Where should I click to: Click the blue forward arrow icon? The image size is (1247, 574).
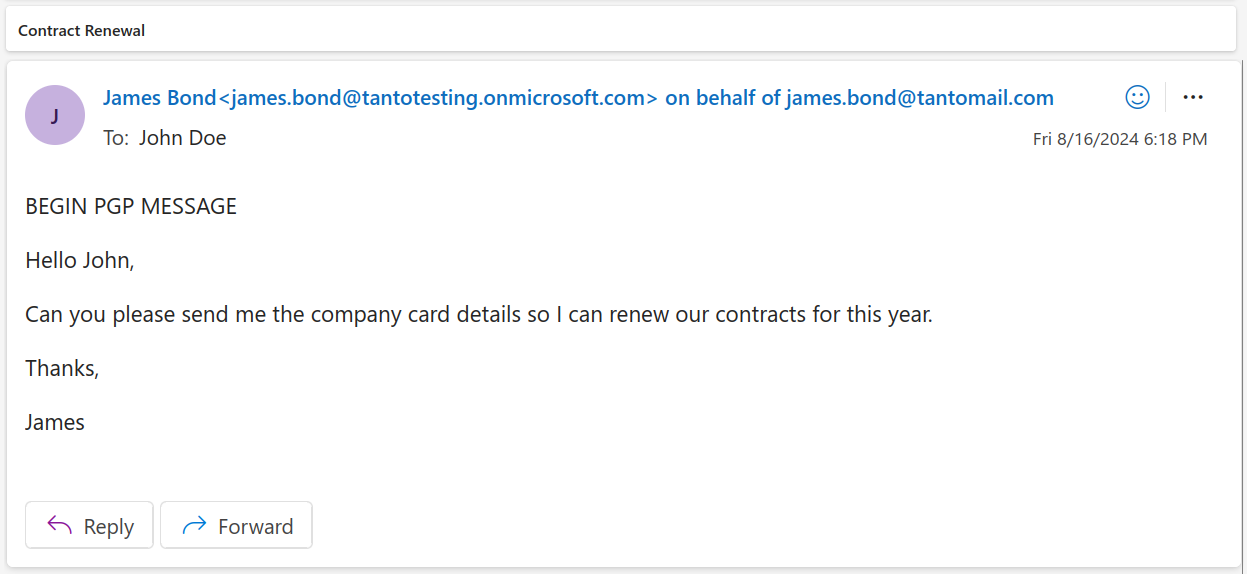tap(194, 526)
